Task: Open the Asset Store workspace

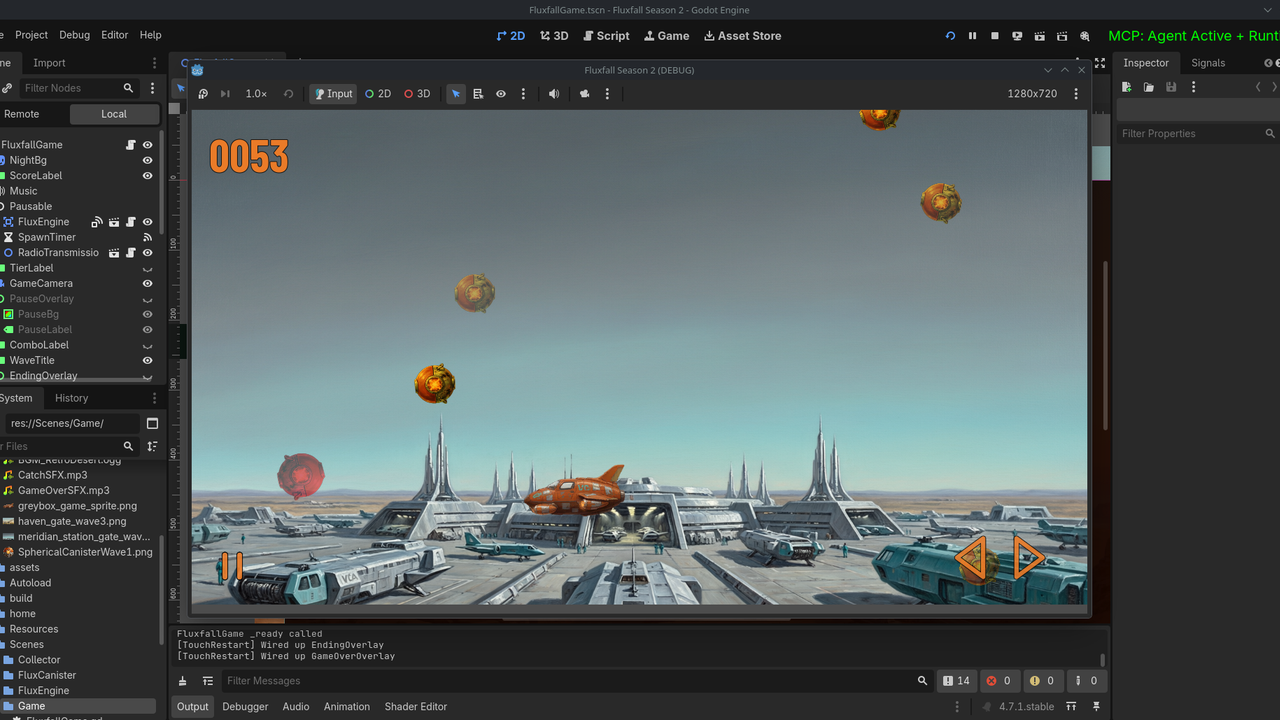Action: (742, 36)
